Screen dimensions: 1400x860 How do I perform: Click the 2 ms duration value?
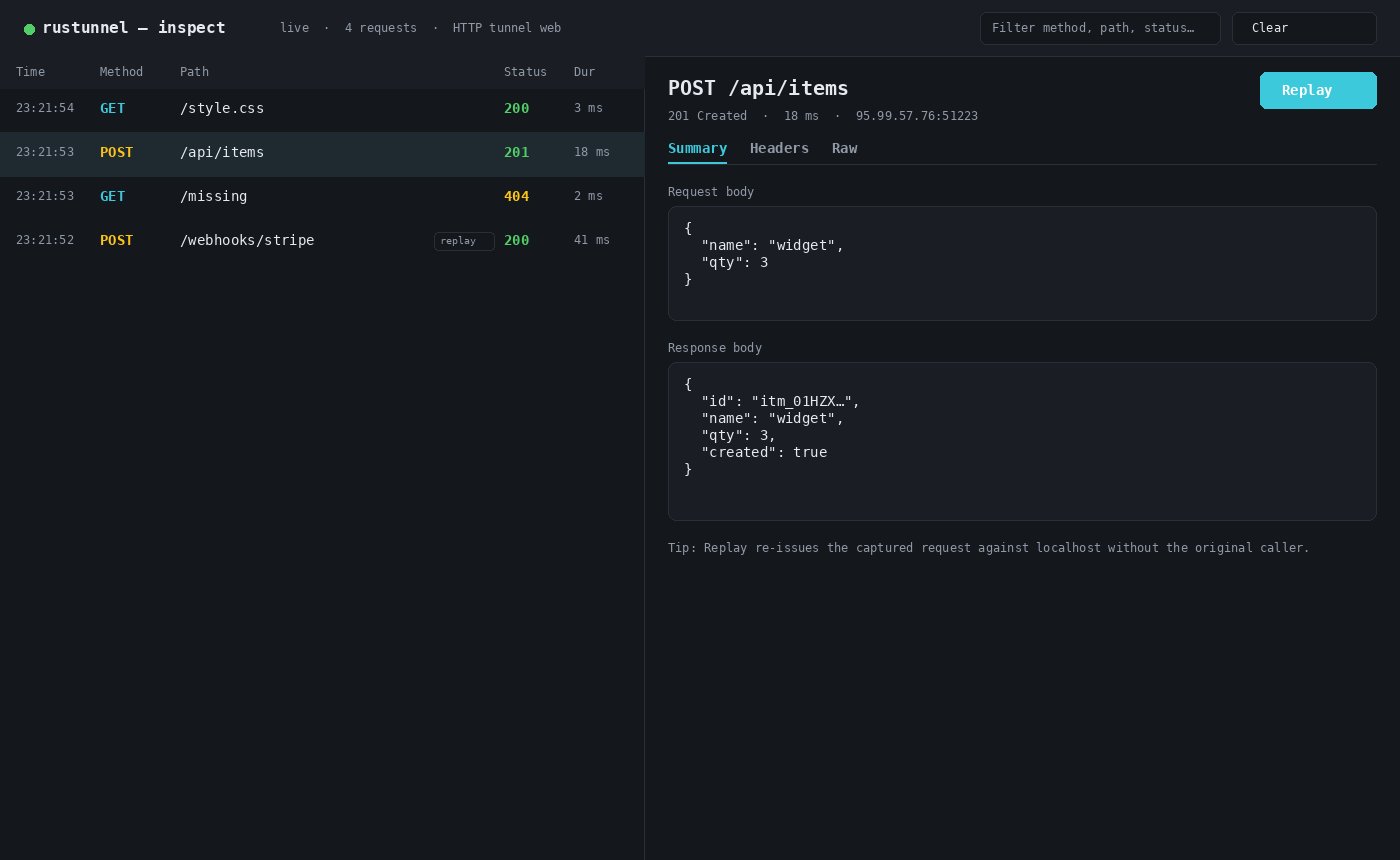click(x=588, y=196)
